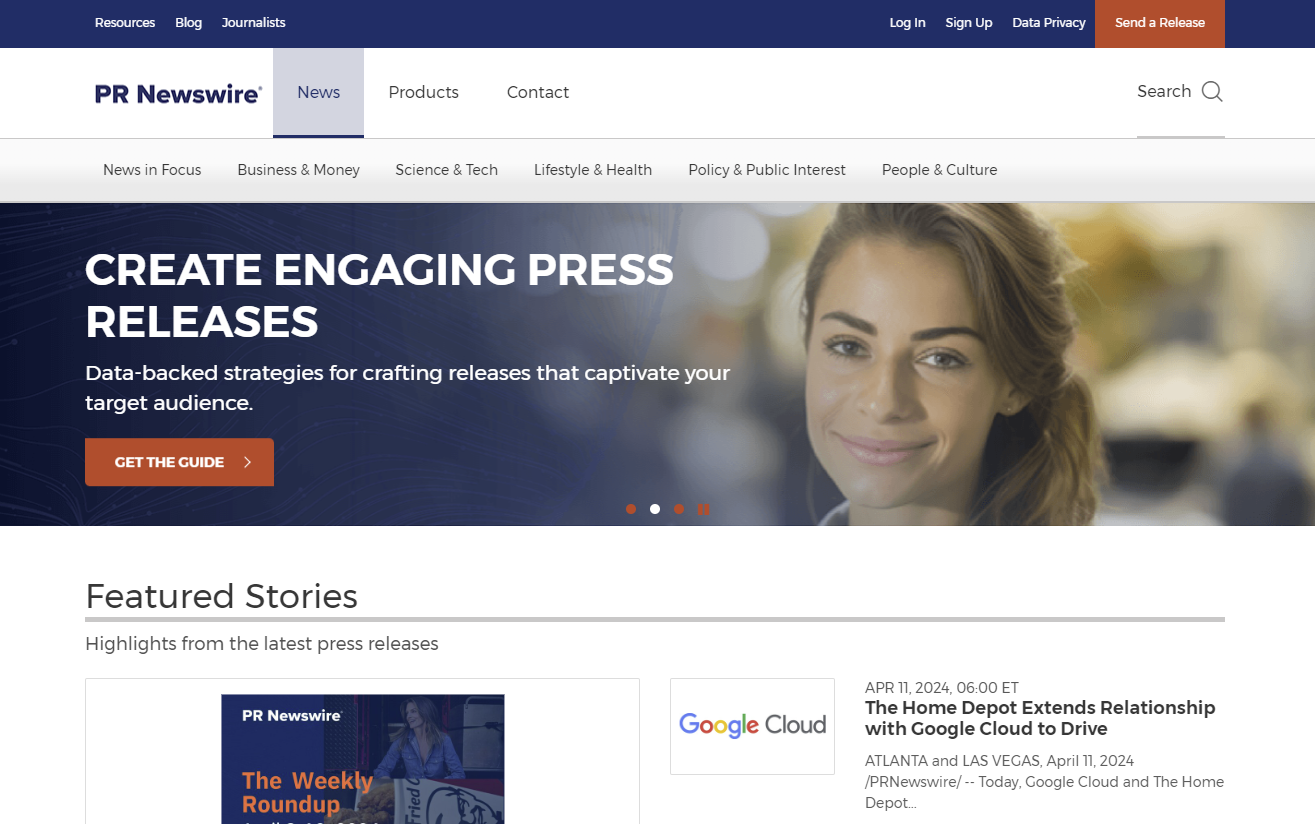Screen dimensions: 1315x824
Task: Click Sign Up
Action: (x=969, y=23)
